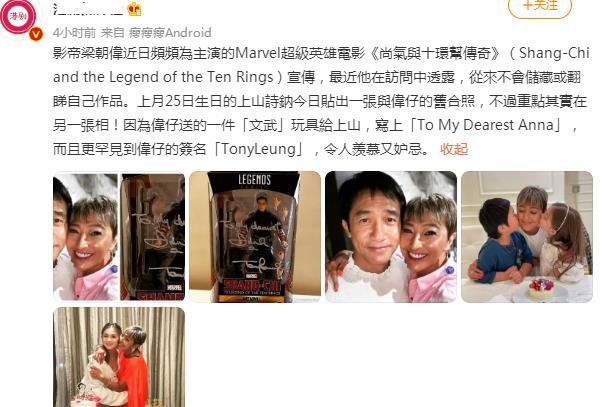
Task: Open the children kissing boy cake thumbnail
Action: [527, 237]
